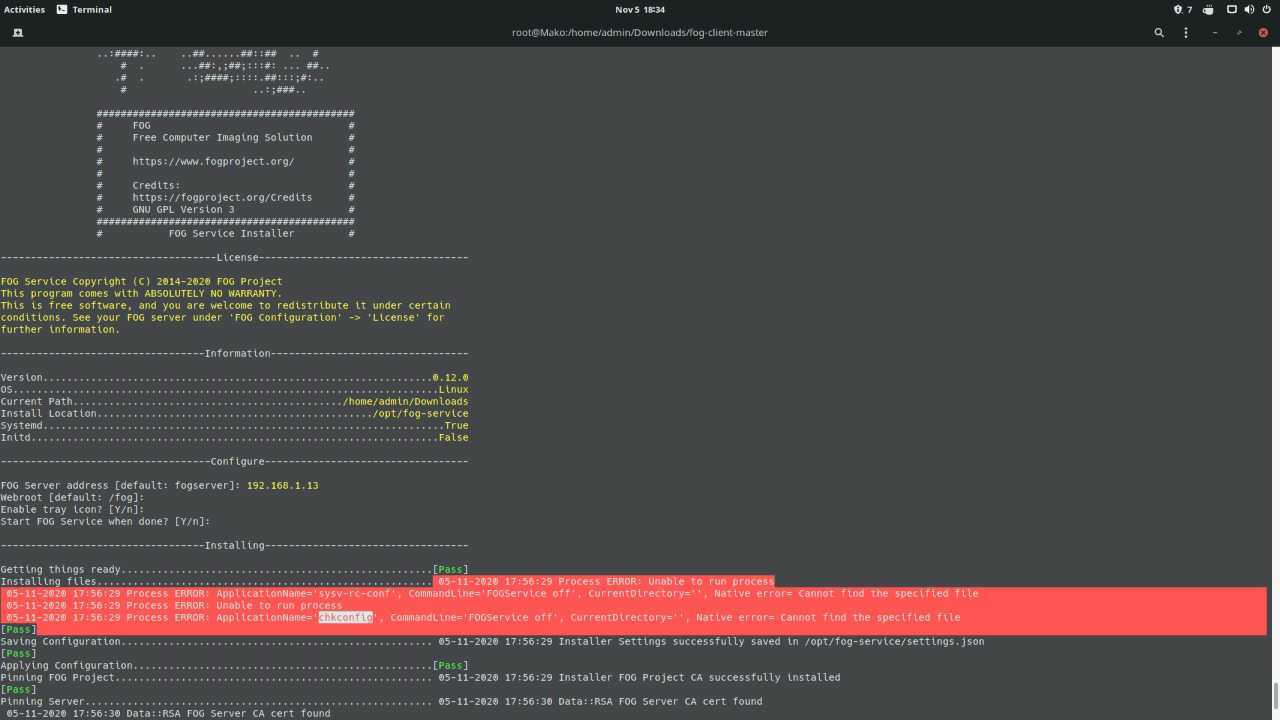Click the OS value 'Linux'
Screen dimensions: 1280x720
point(453,389)
